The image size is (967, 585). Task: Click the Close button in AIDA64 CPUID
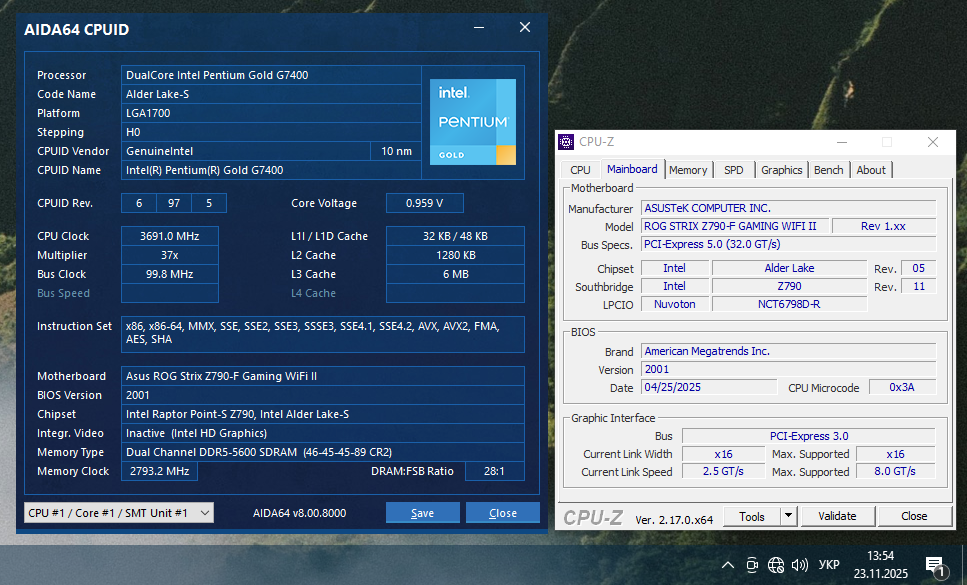tap(503, 513)
